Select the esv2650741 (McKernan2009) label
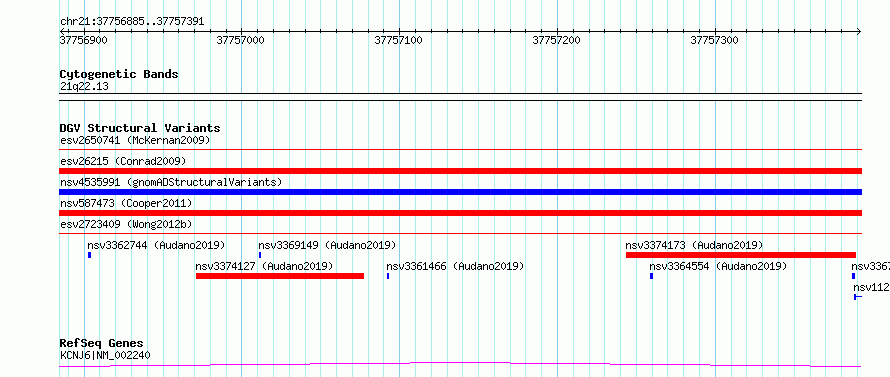Viewport: 890px width, 377px height. pos(135,140)
